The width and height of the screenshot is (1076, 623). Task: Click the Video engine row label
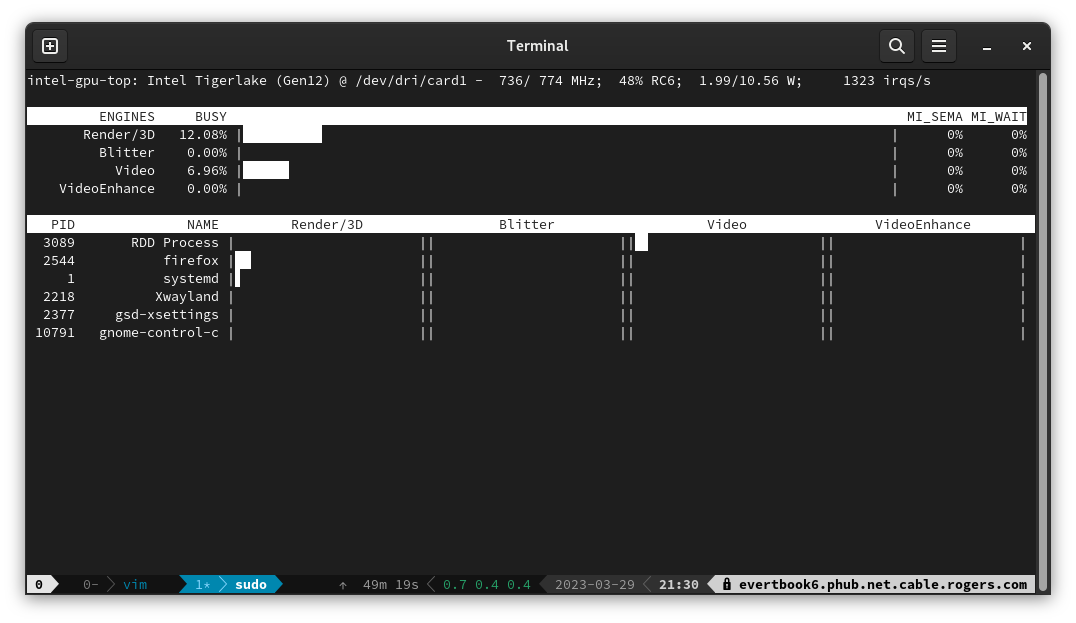[x=134, y=170]
